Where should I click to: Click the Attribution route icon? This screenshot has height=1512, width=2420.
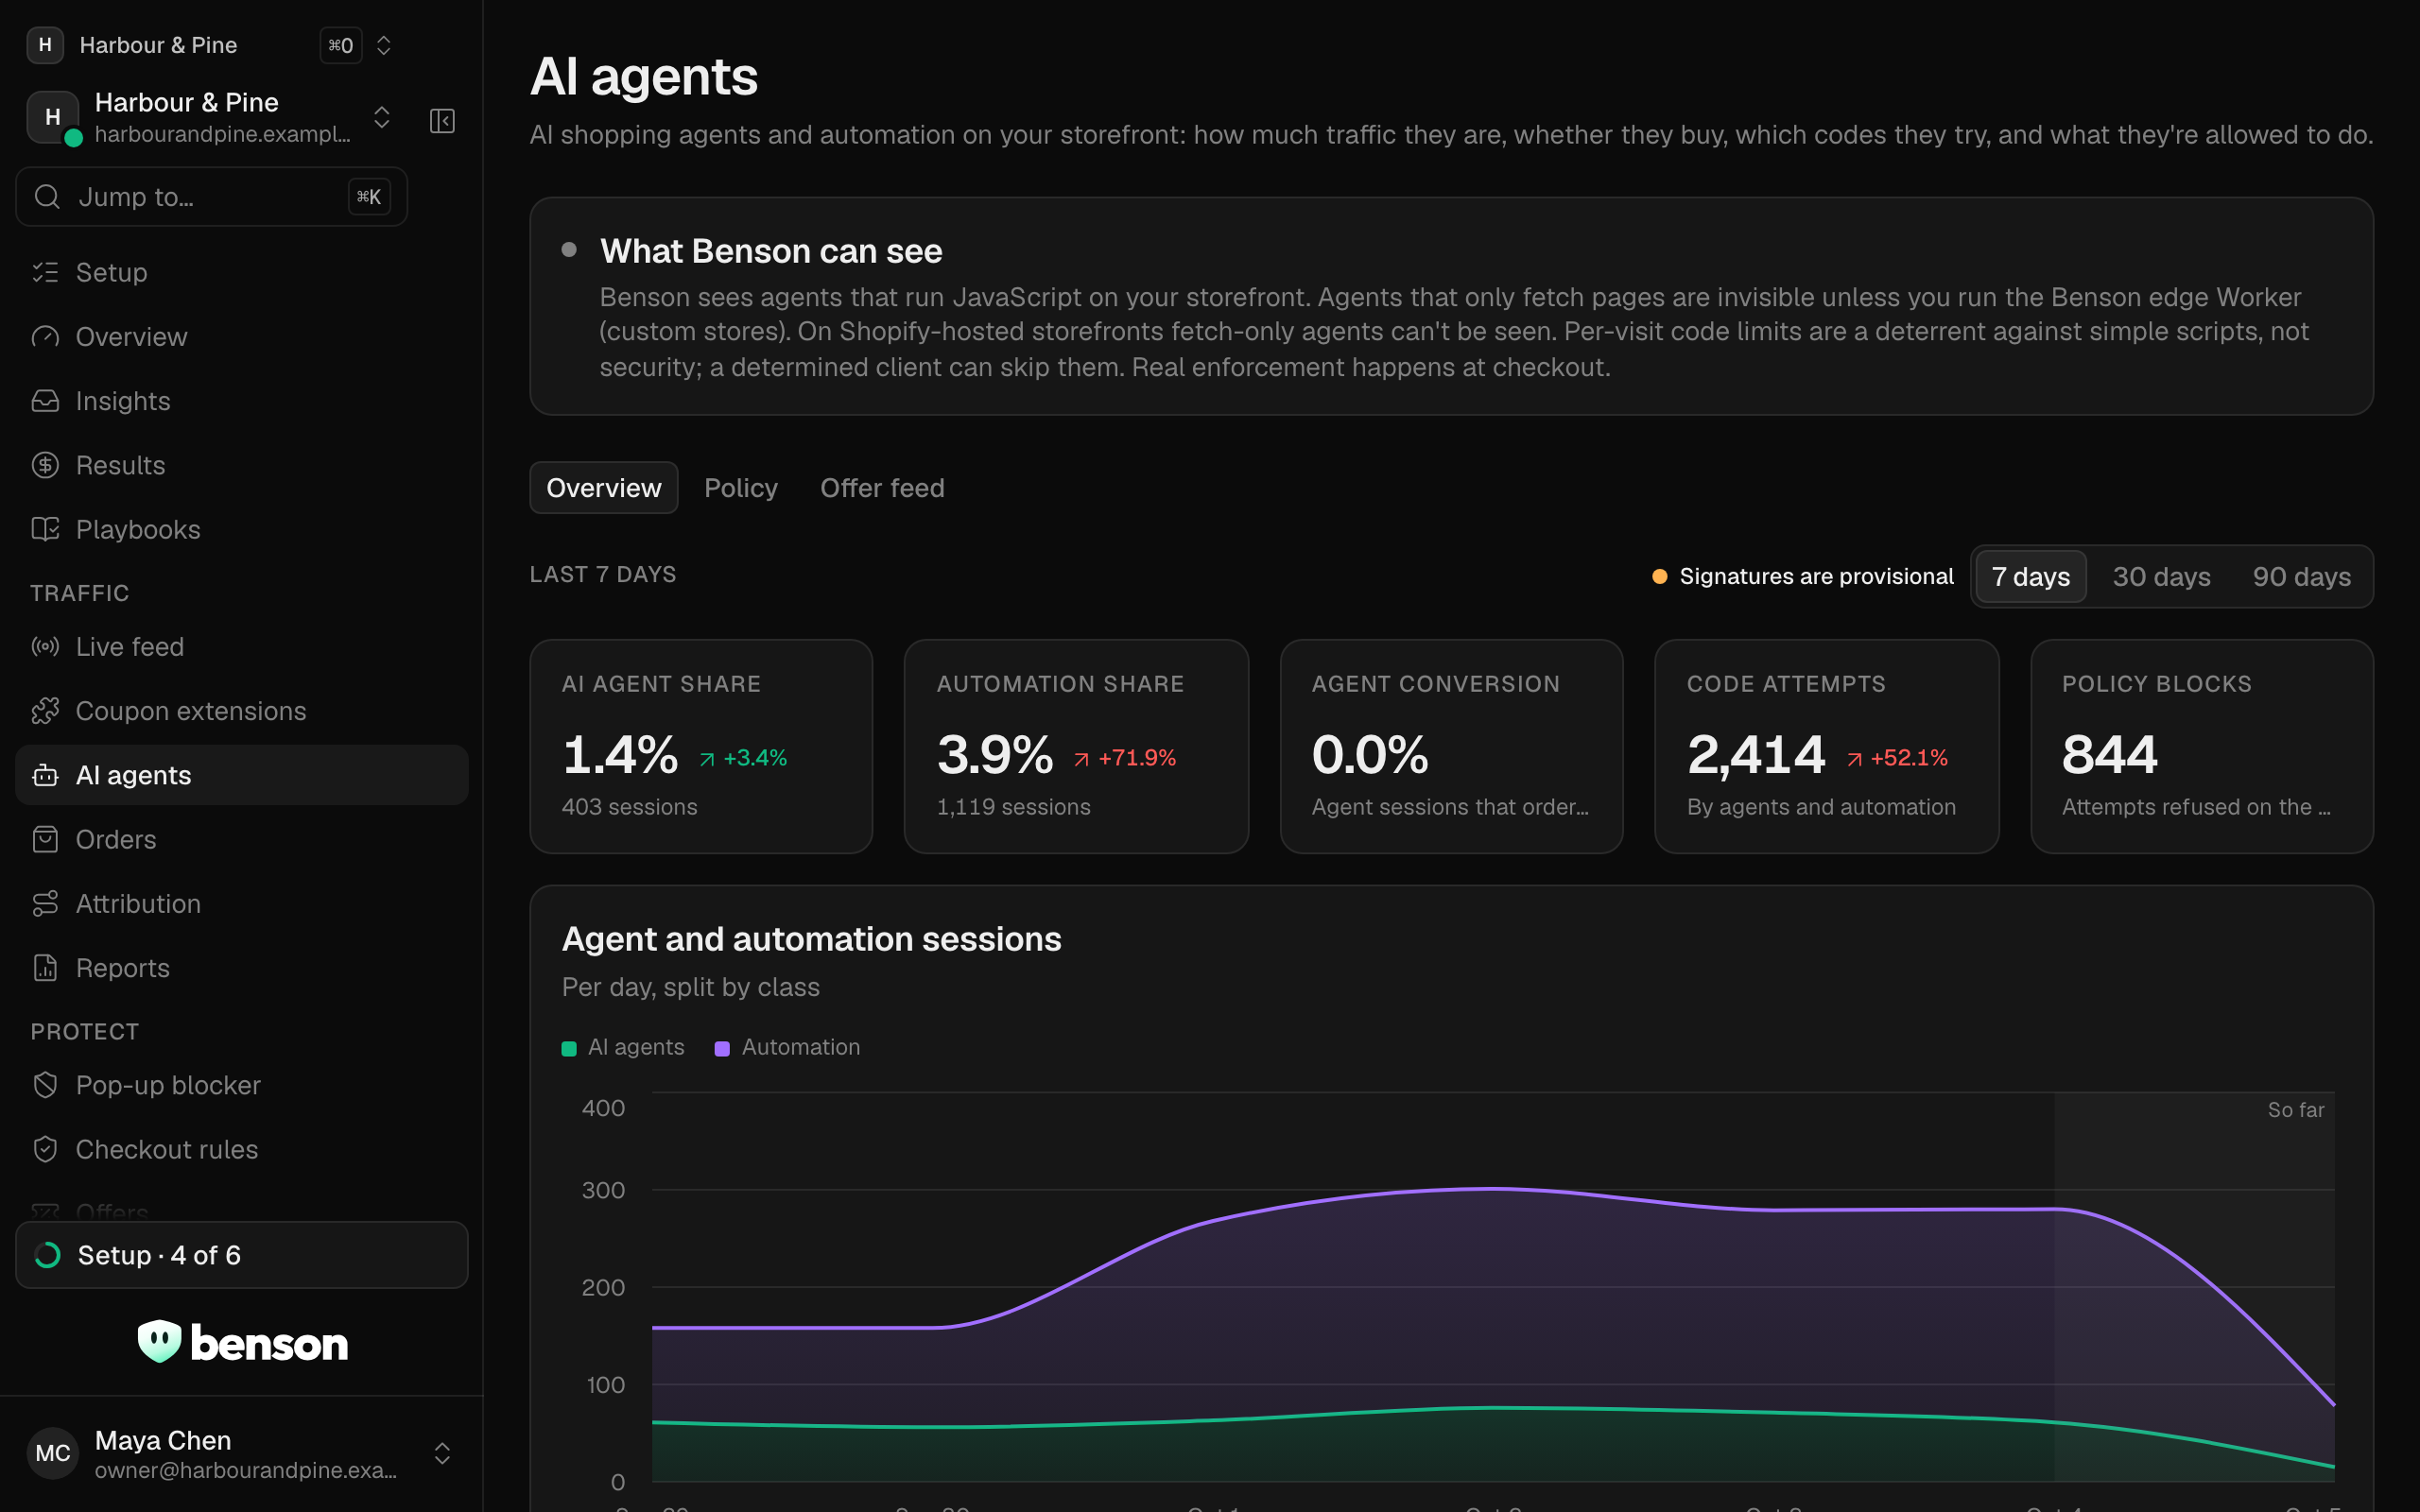pos(45,903)
